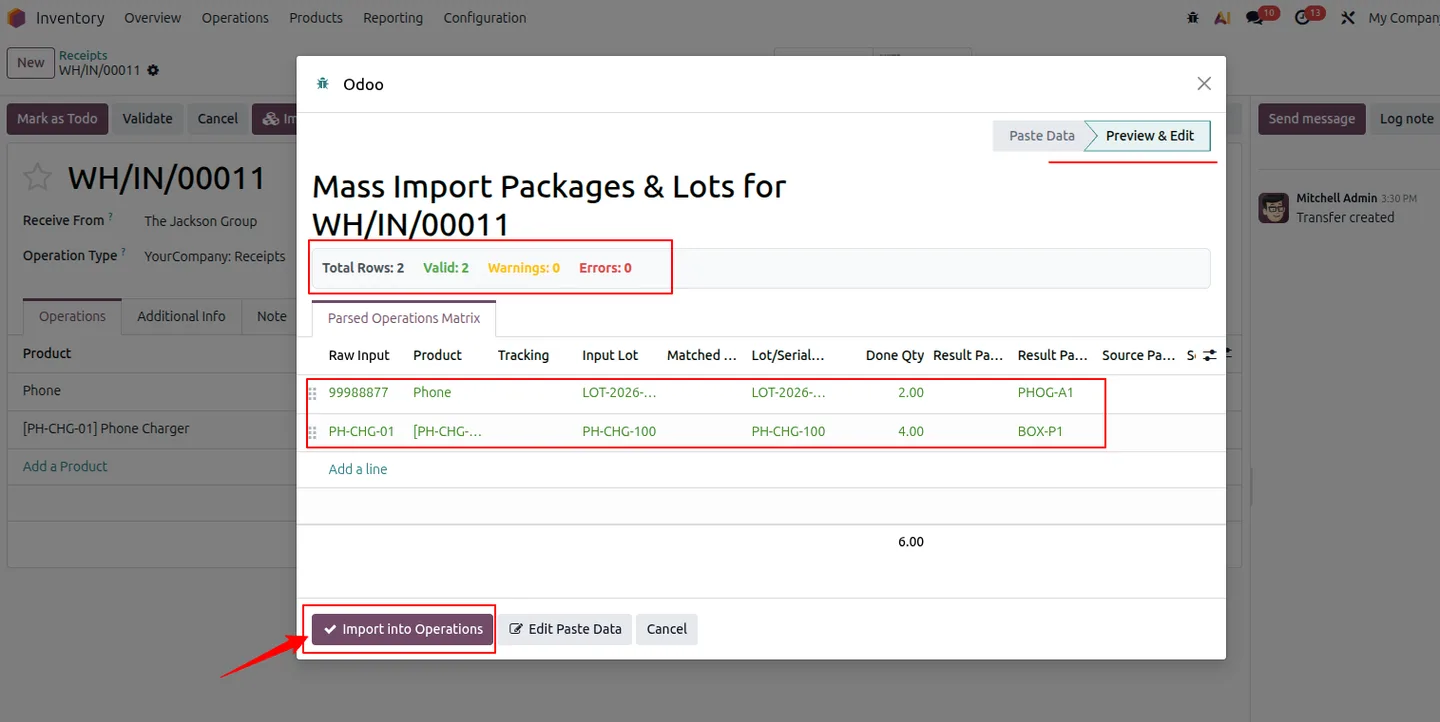Click the Validate button on the receipt
Screen dimensions: 1440x722
(x=148, y=118)
